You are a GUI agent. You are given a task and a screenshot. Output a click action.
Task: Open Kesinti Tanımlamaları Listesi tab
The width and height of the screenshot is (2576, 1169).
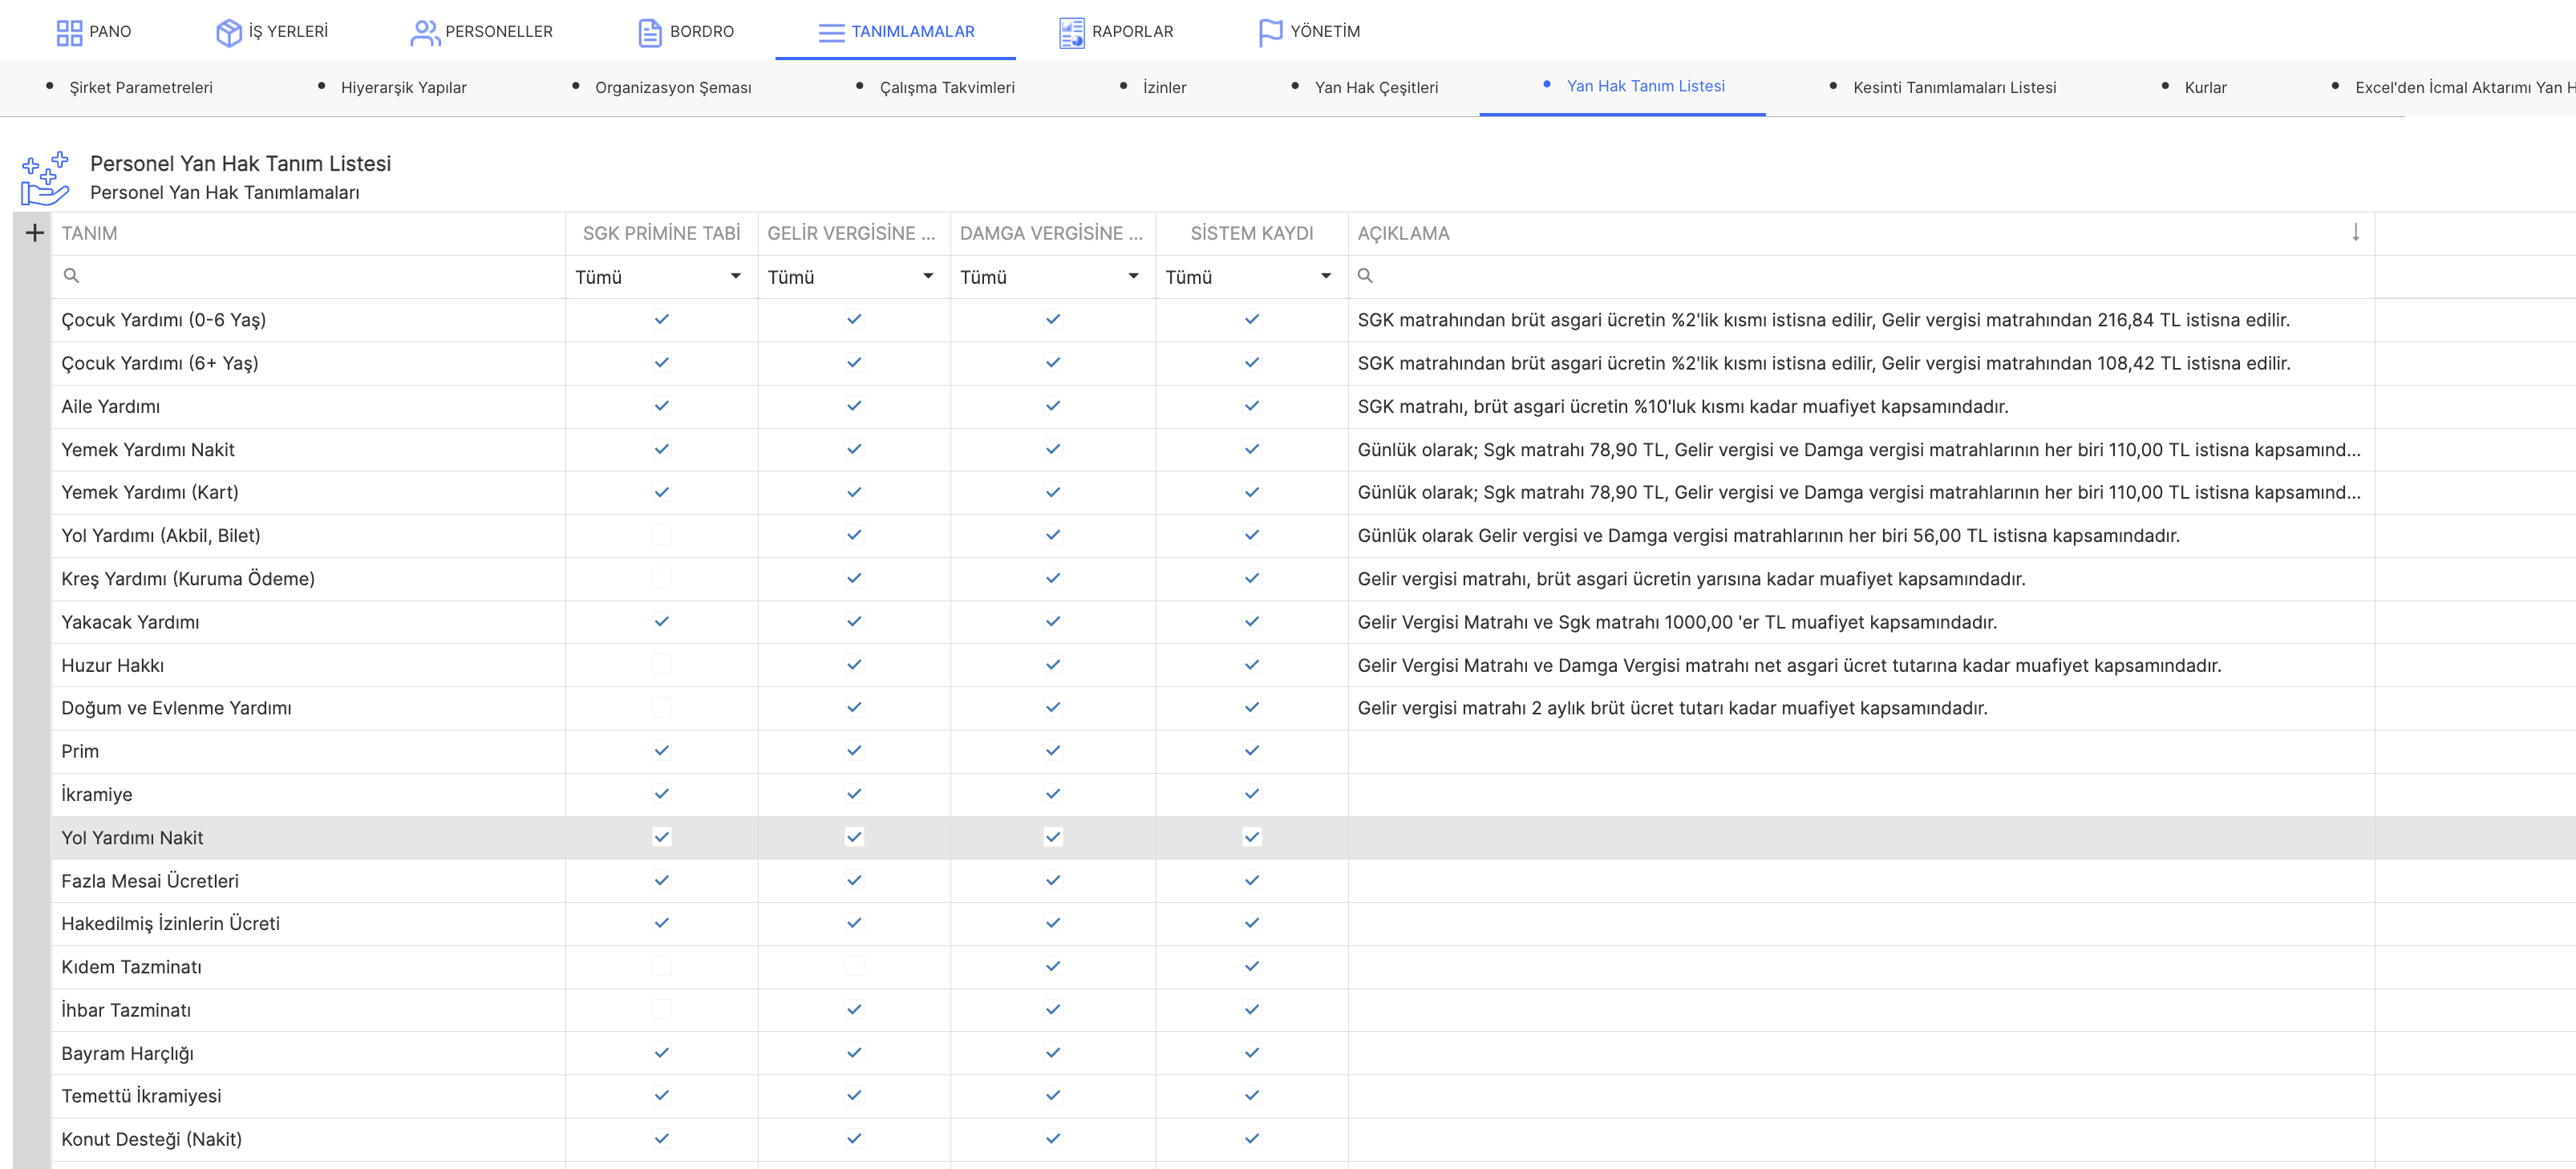pyautogui.click(x=1955, y=87)
